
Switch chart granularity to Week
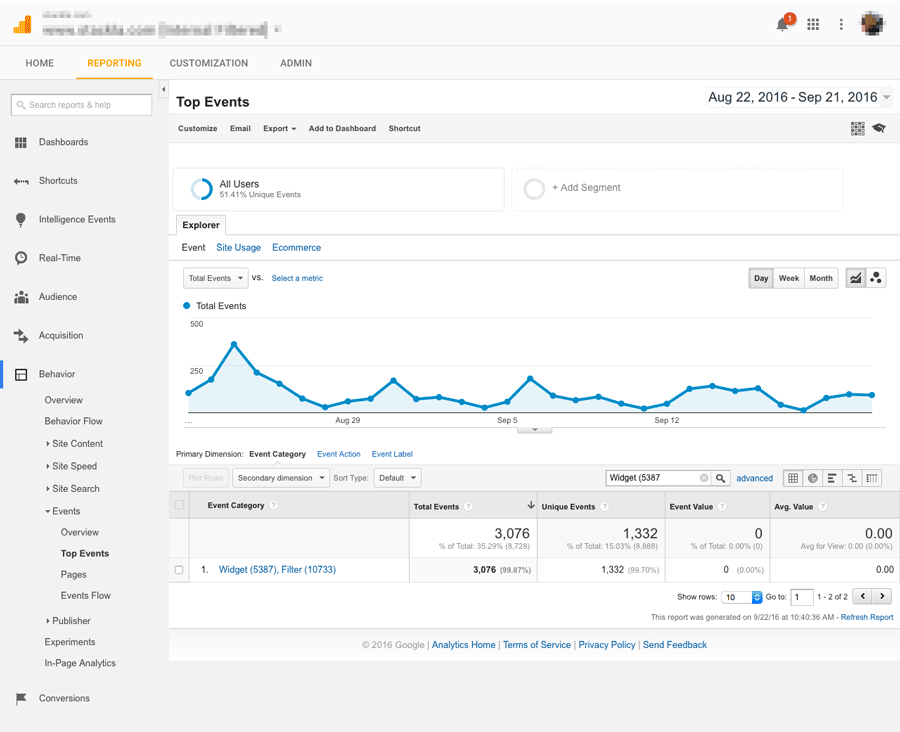(789, 278)
